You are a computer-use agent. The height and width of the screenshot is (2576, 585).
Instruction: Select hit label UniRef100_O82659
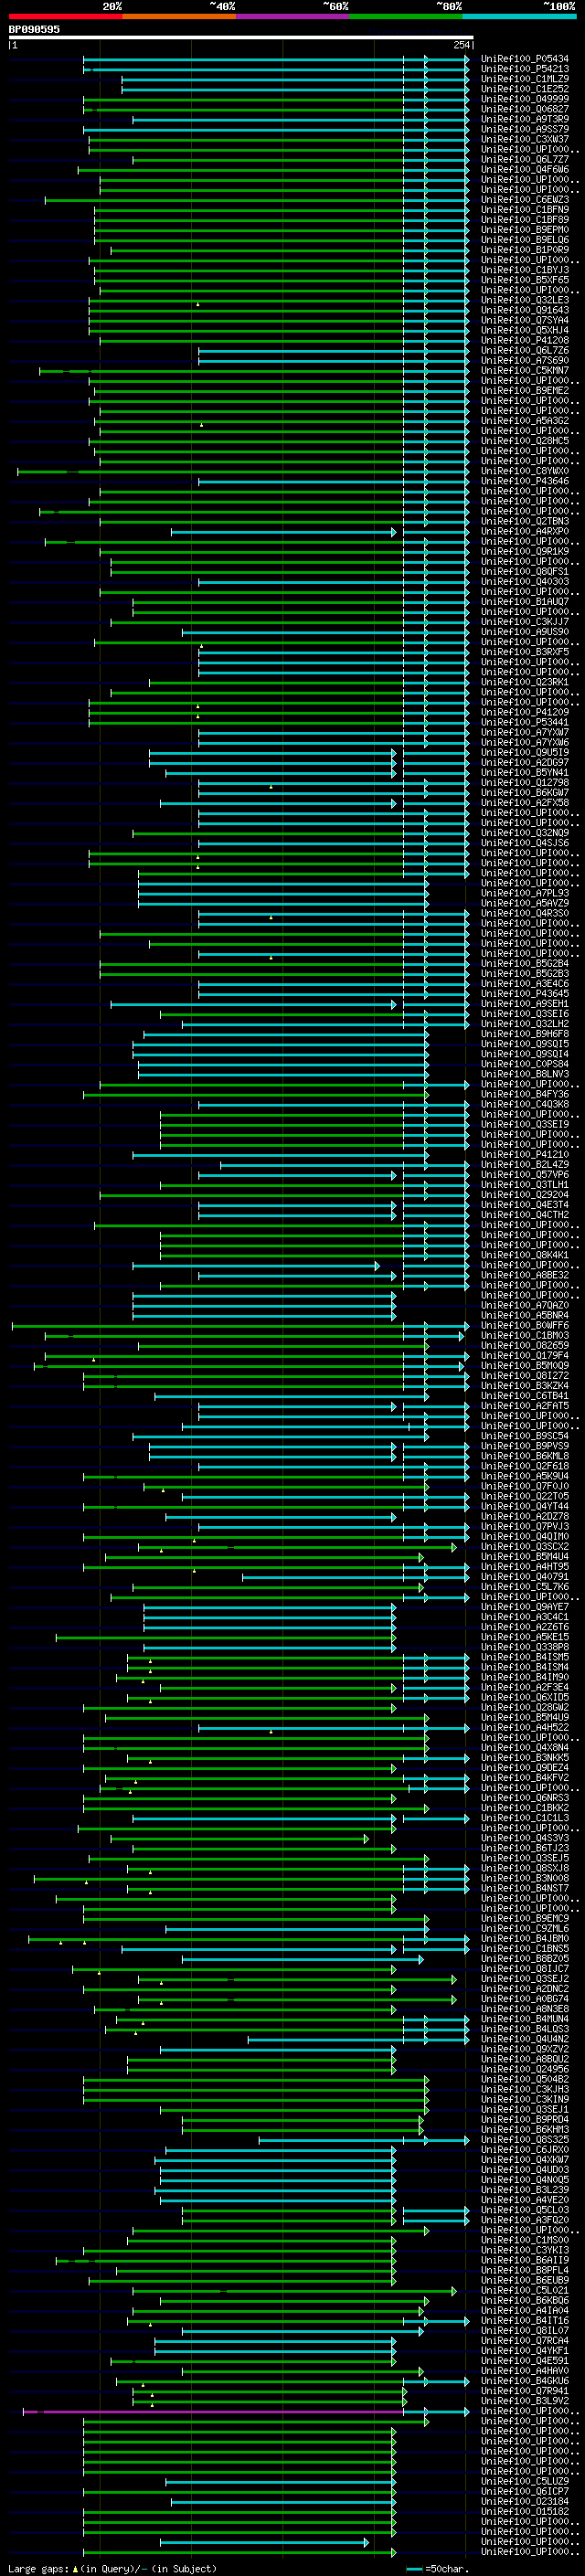click(x=525, y=1345)
